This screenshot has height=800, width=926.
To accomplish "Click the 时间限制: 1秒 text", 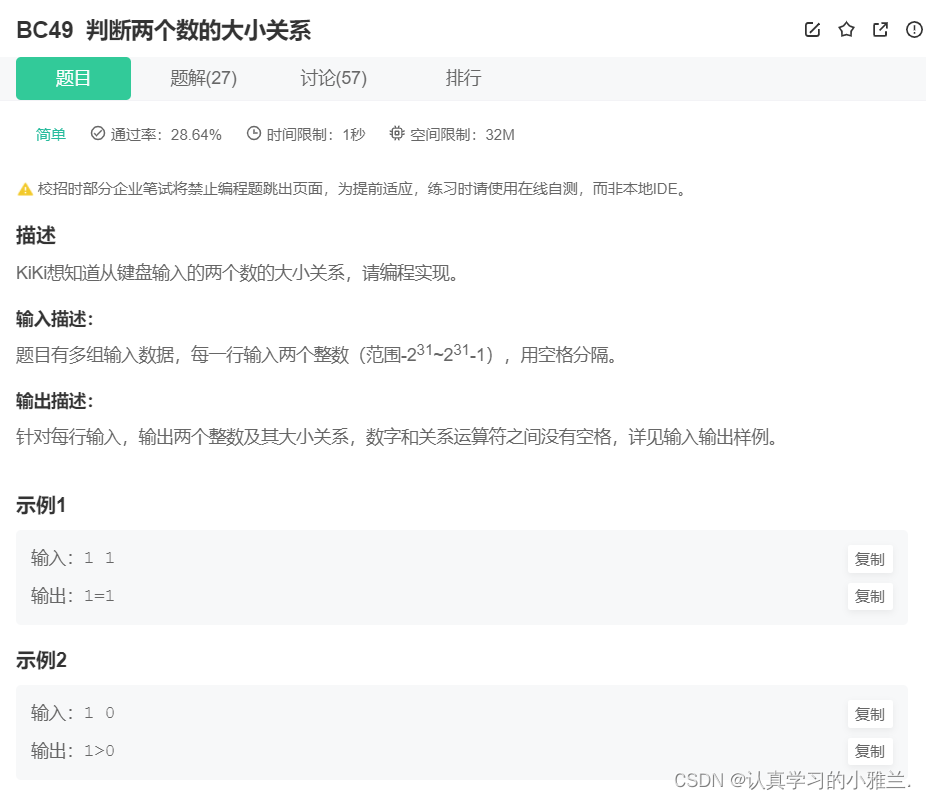I will [316, 135].
